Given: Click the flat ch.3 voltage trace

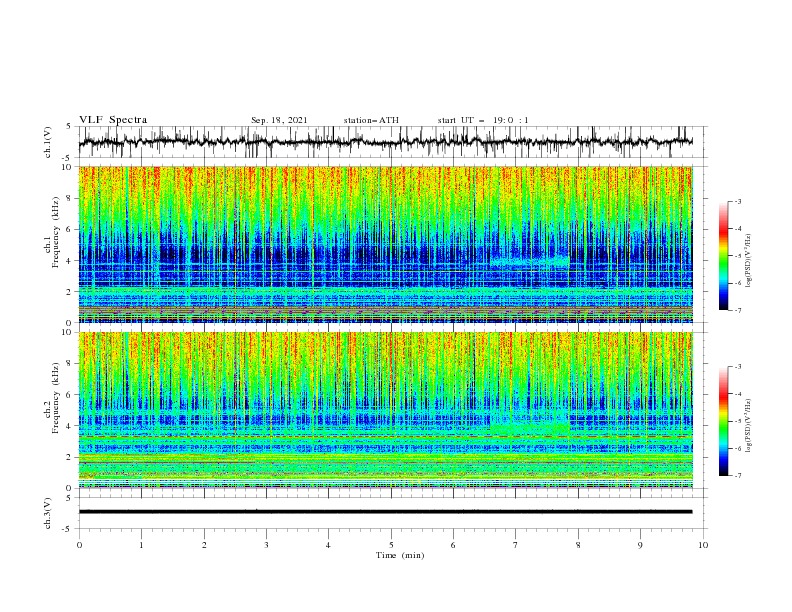Looking at the screenshot, I should pyautogui.click(x=385, y=512).
